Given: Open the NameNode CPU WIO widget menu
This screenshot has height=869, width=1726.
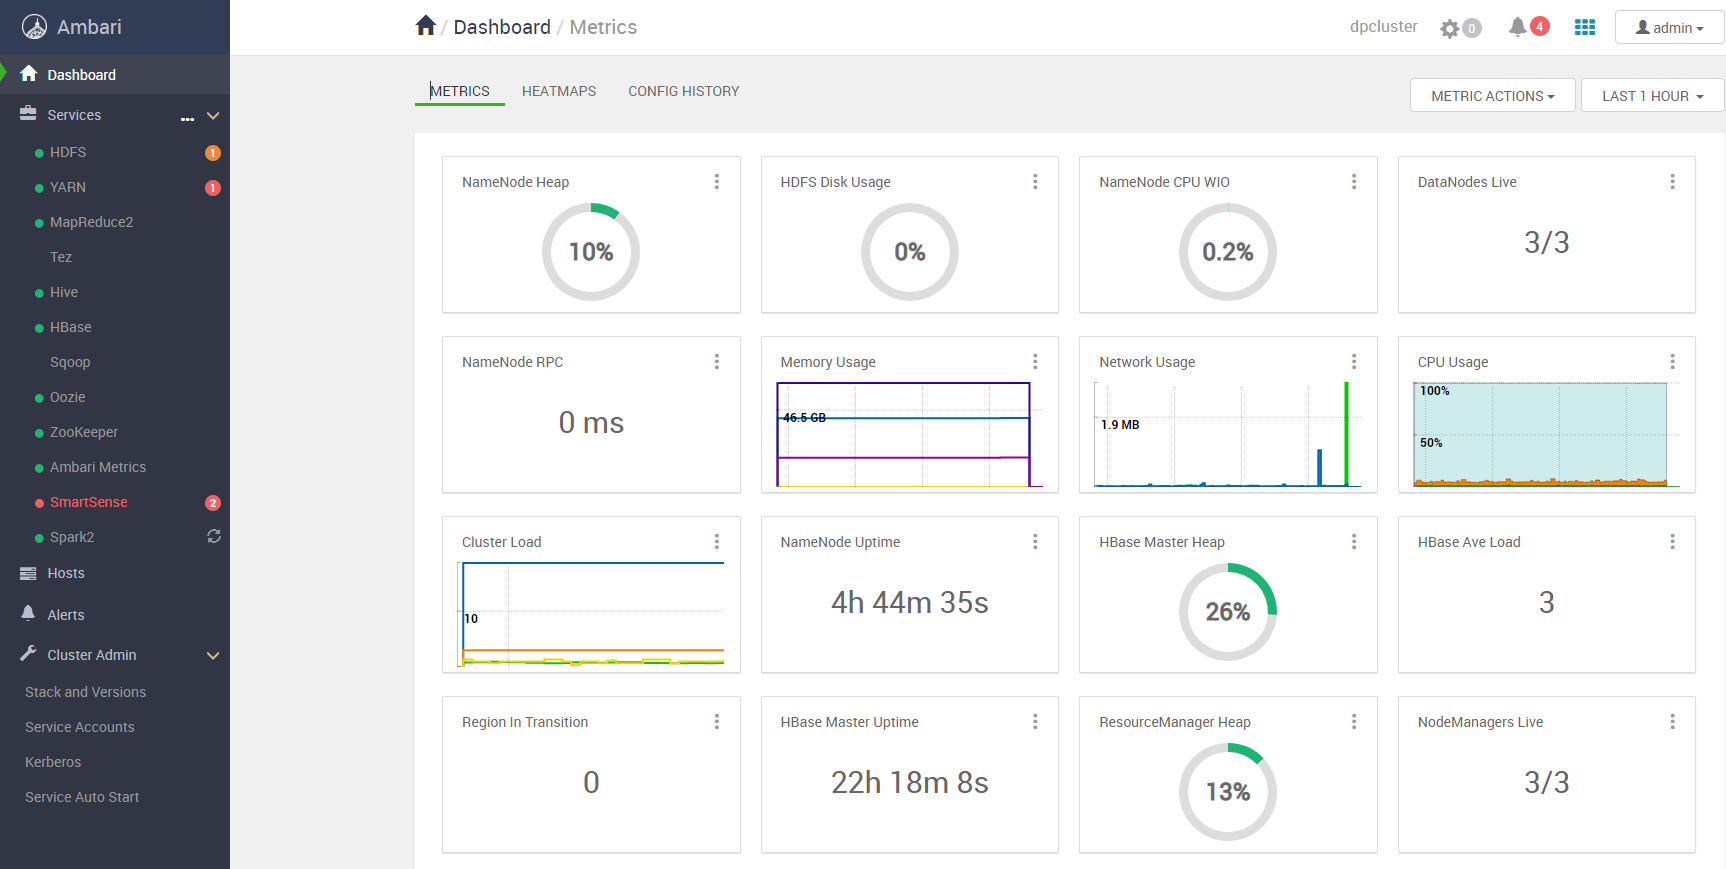Looking at the screenshot, I should [1354, 182].
